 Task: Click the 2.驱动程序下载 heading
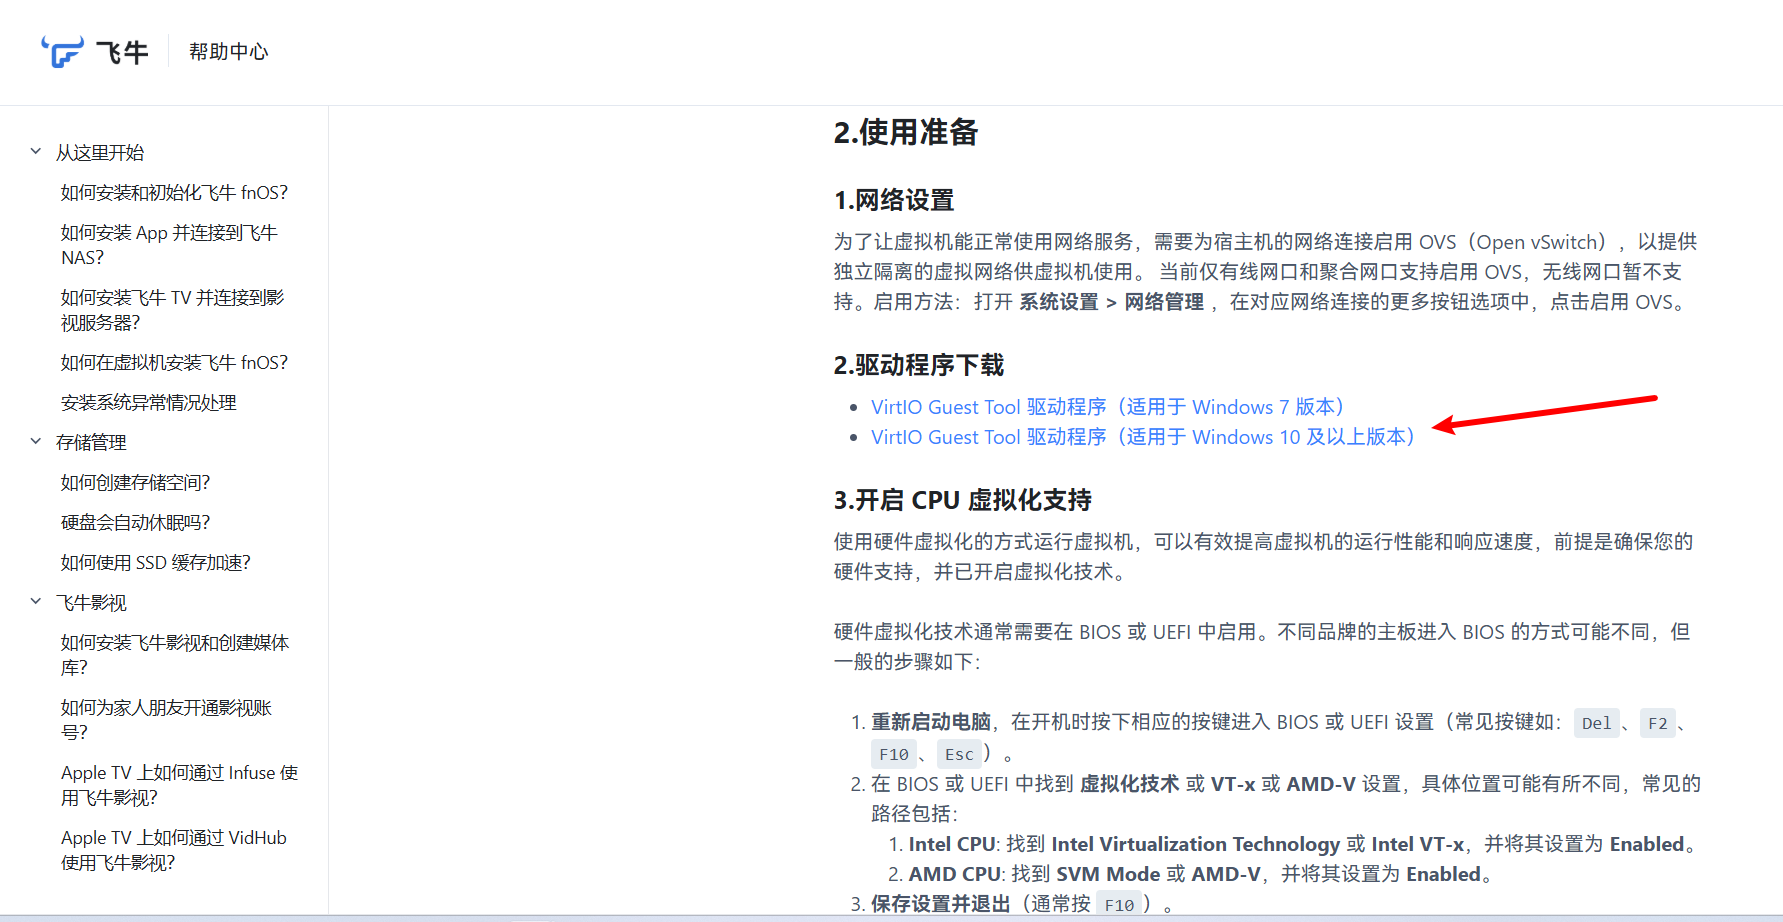pos(919,365)
